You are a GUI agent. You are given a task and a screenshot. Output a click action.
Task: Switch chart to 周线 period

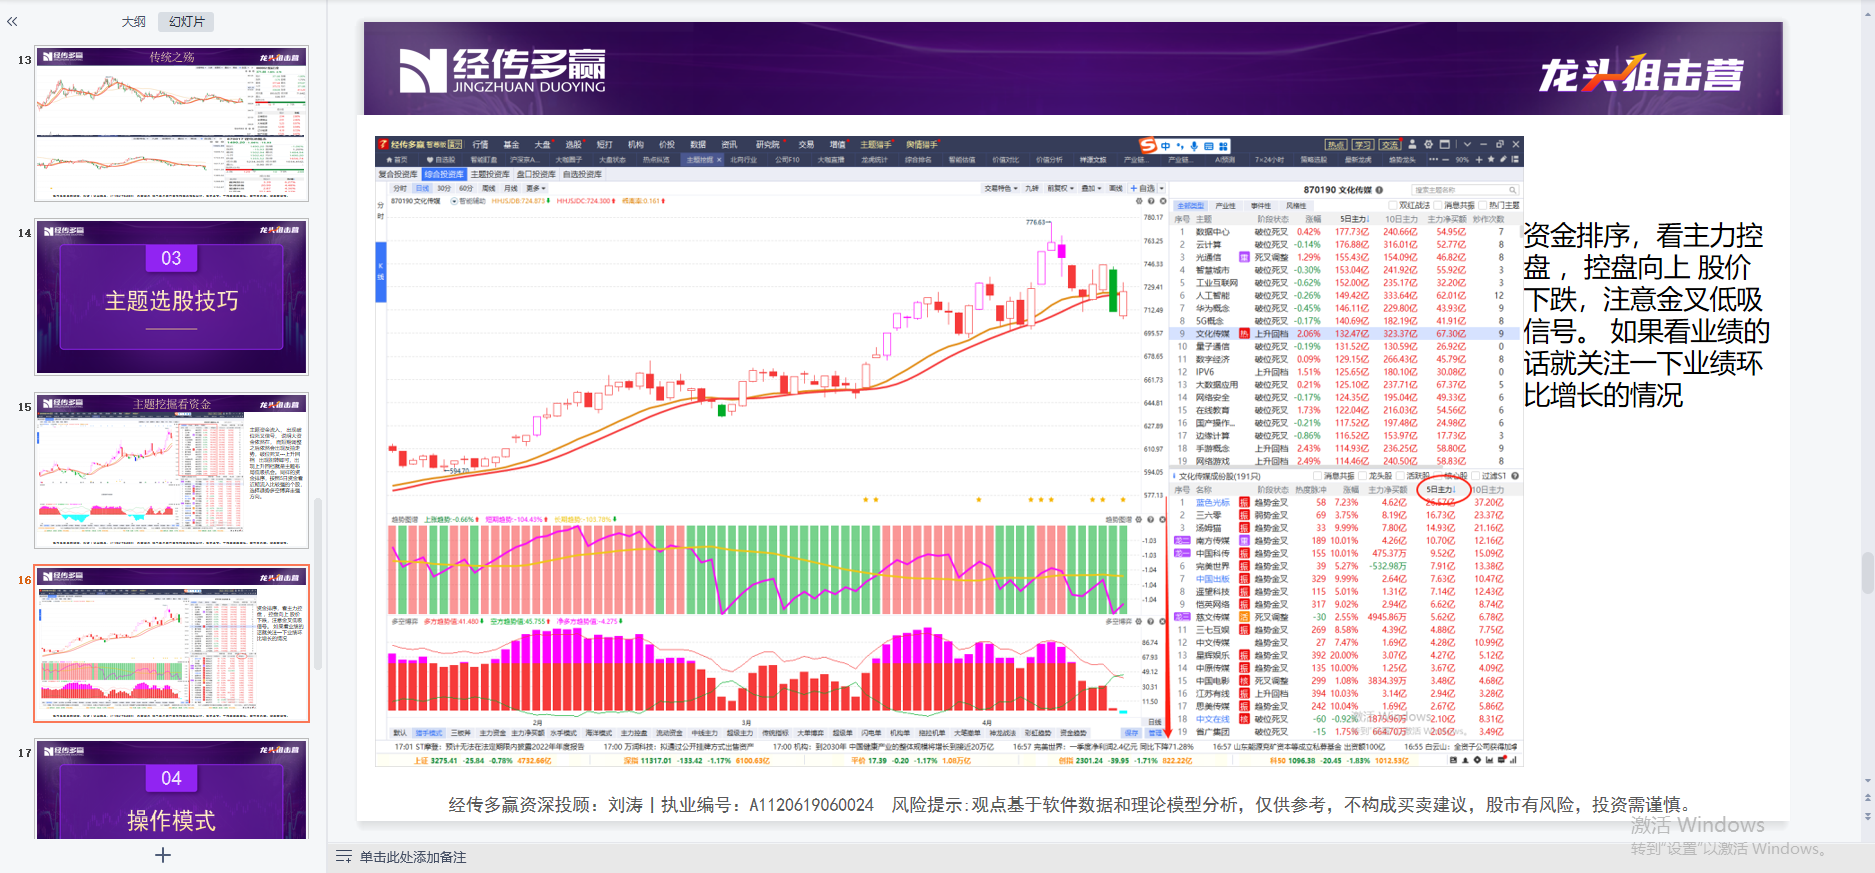click(x=488, y=188)
